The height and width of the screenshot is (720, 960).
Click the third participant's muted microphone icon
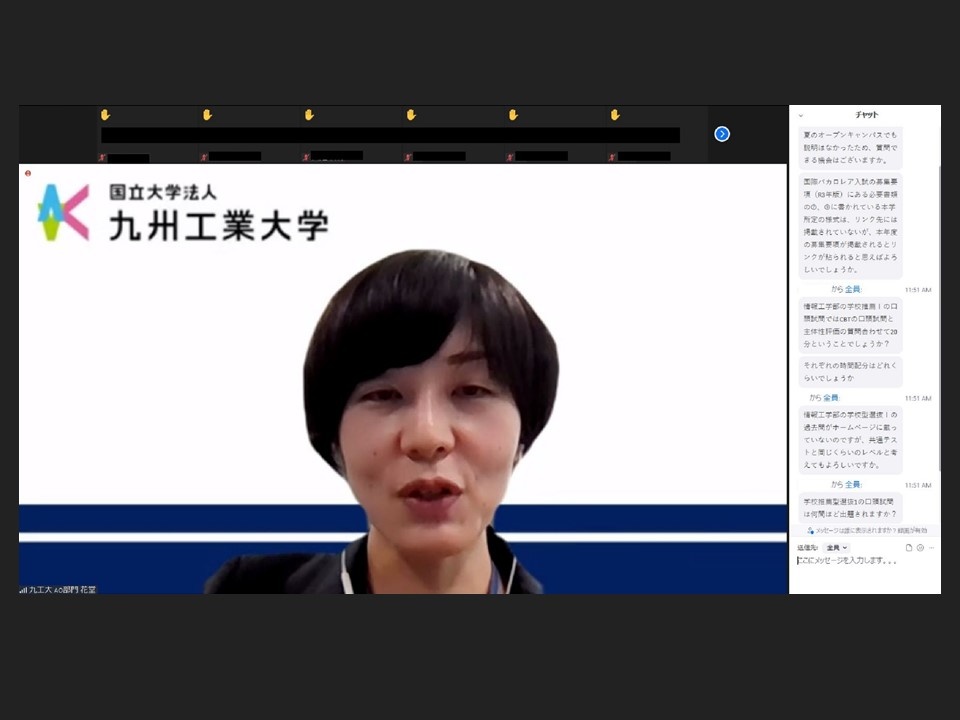[x=306, y=157]
